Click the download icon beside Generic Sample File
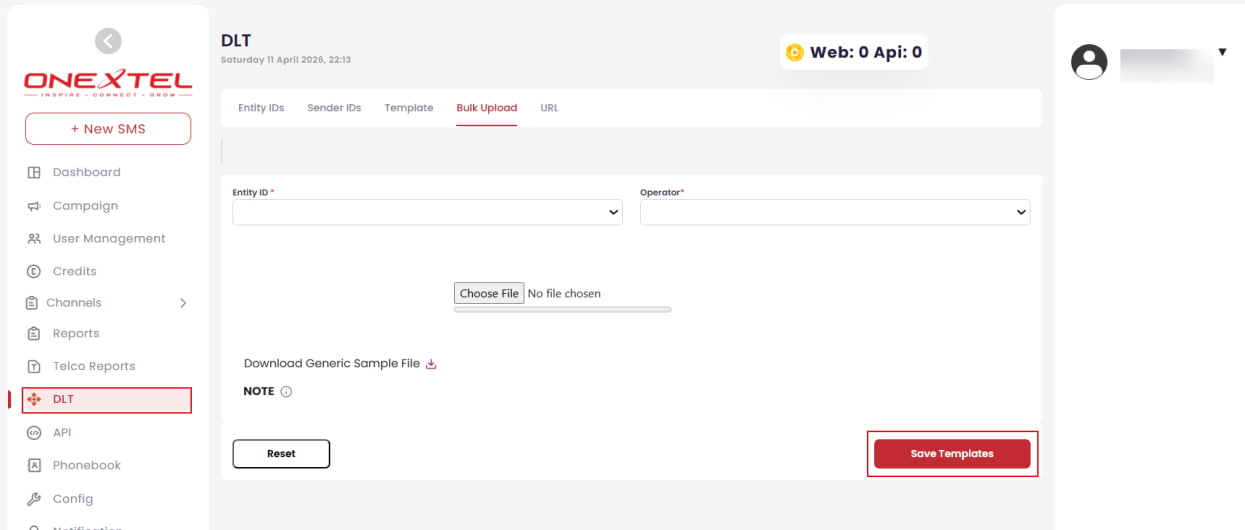Viewport: 1245px width, 530px height. [431, 364]
